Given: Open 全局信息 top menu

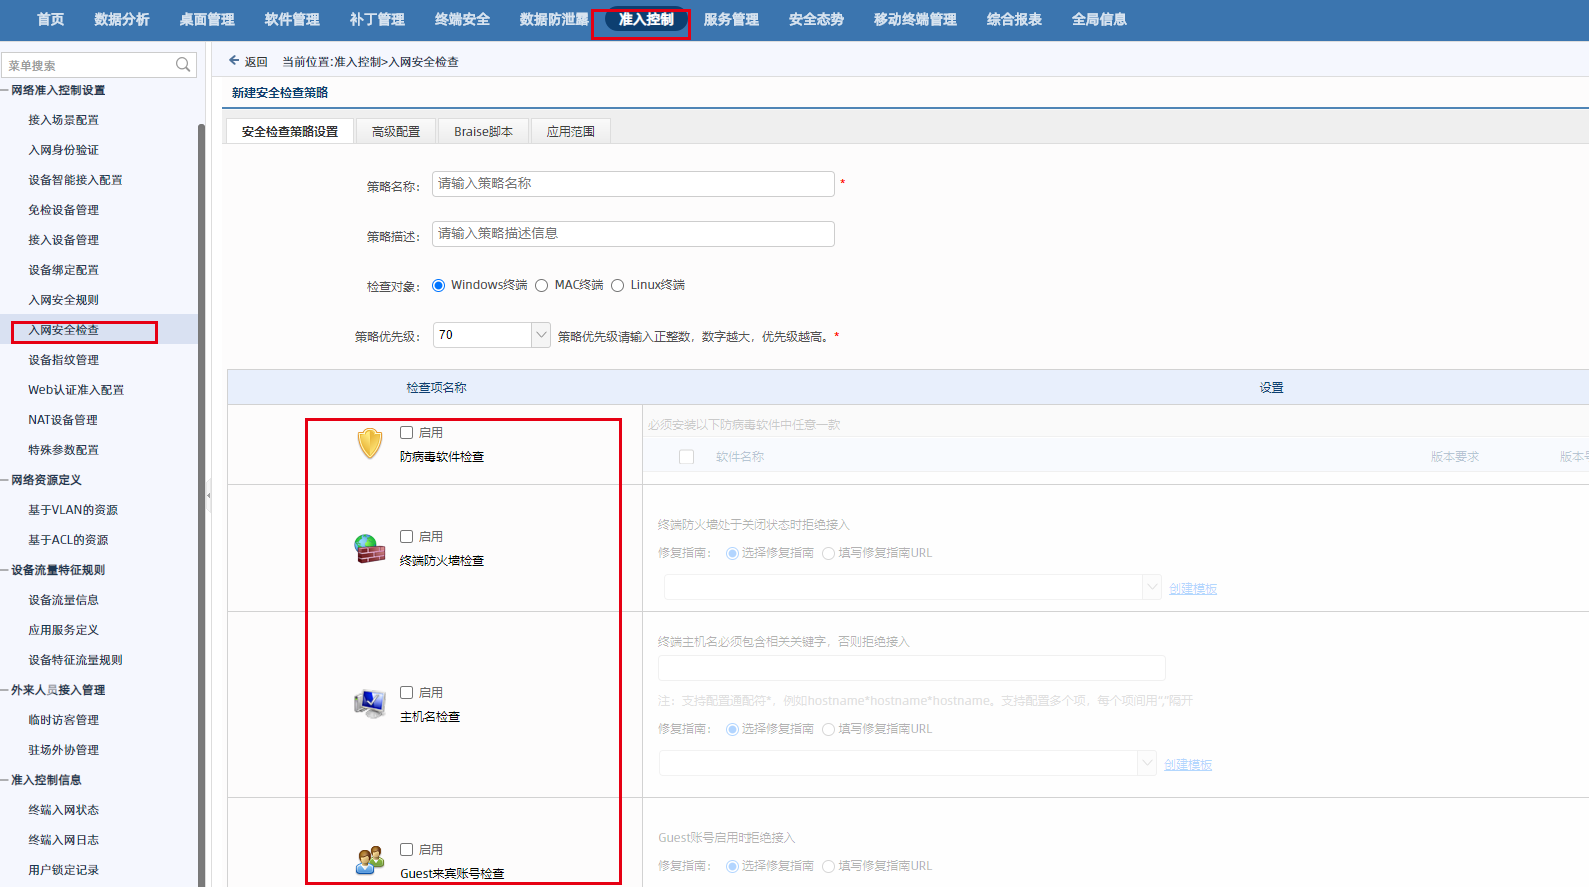Looking at the screenshot, I should (x=1099, y=19).
